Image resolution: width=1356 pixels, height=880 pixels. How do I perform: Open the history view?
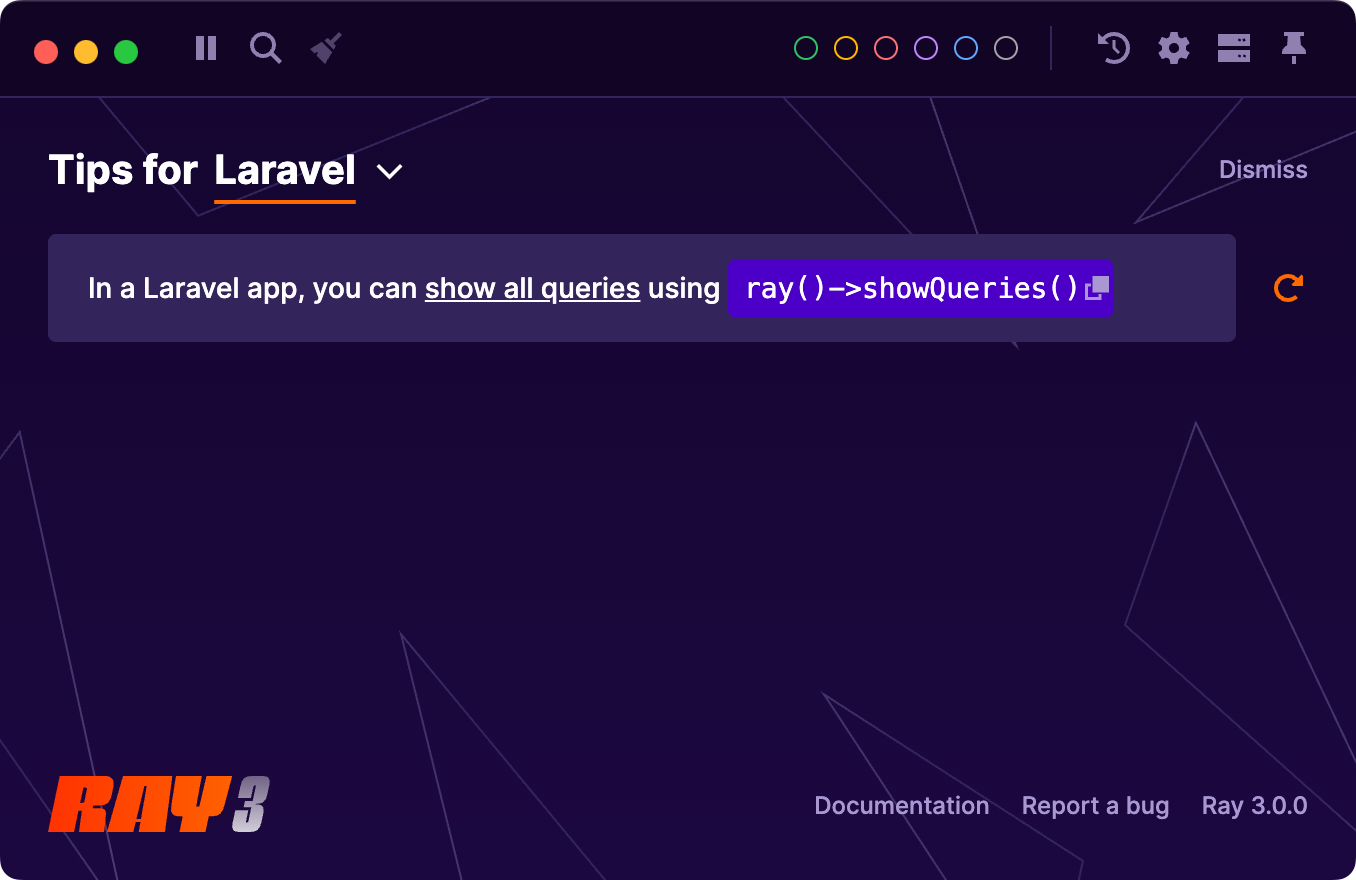1113,48
